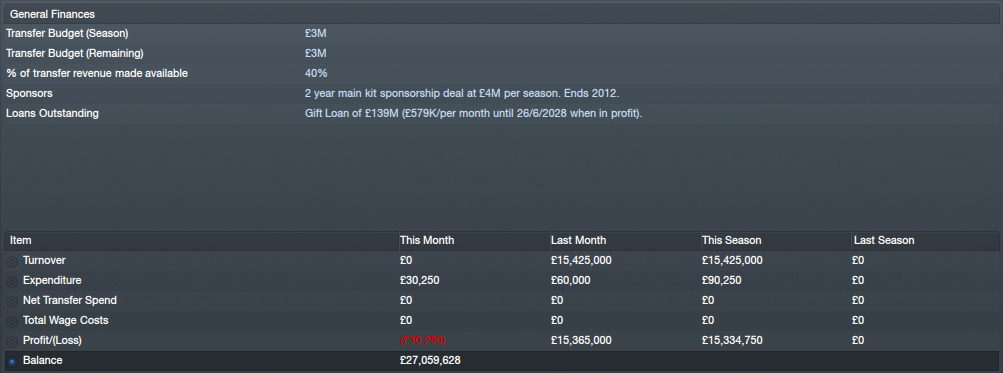Select the Total Wage Costs radio button
The width and height of the screenshot is (1003, 373).
coord(12,321)
